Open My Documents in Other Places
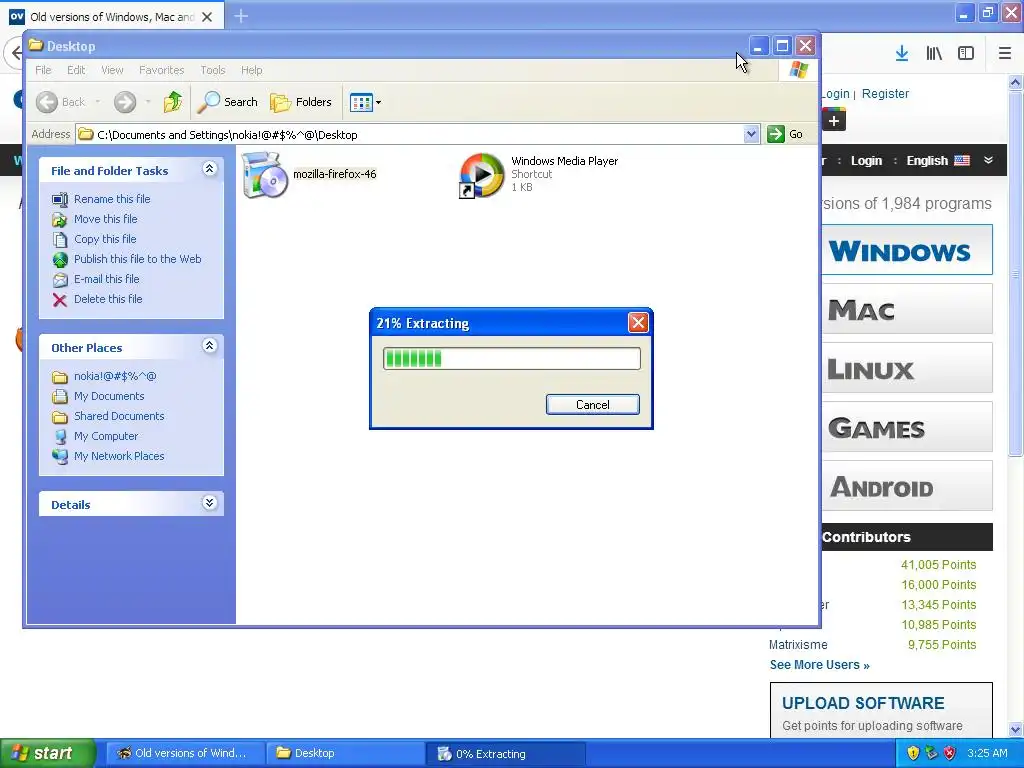1024x768 pixels. (108, 396)
